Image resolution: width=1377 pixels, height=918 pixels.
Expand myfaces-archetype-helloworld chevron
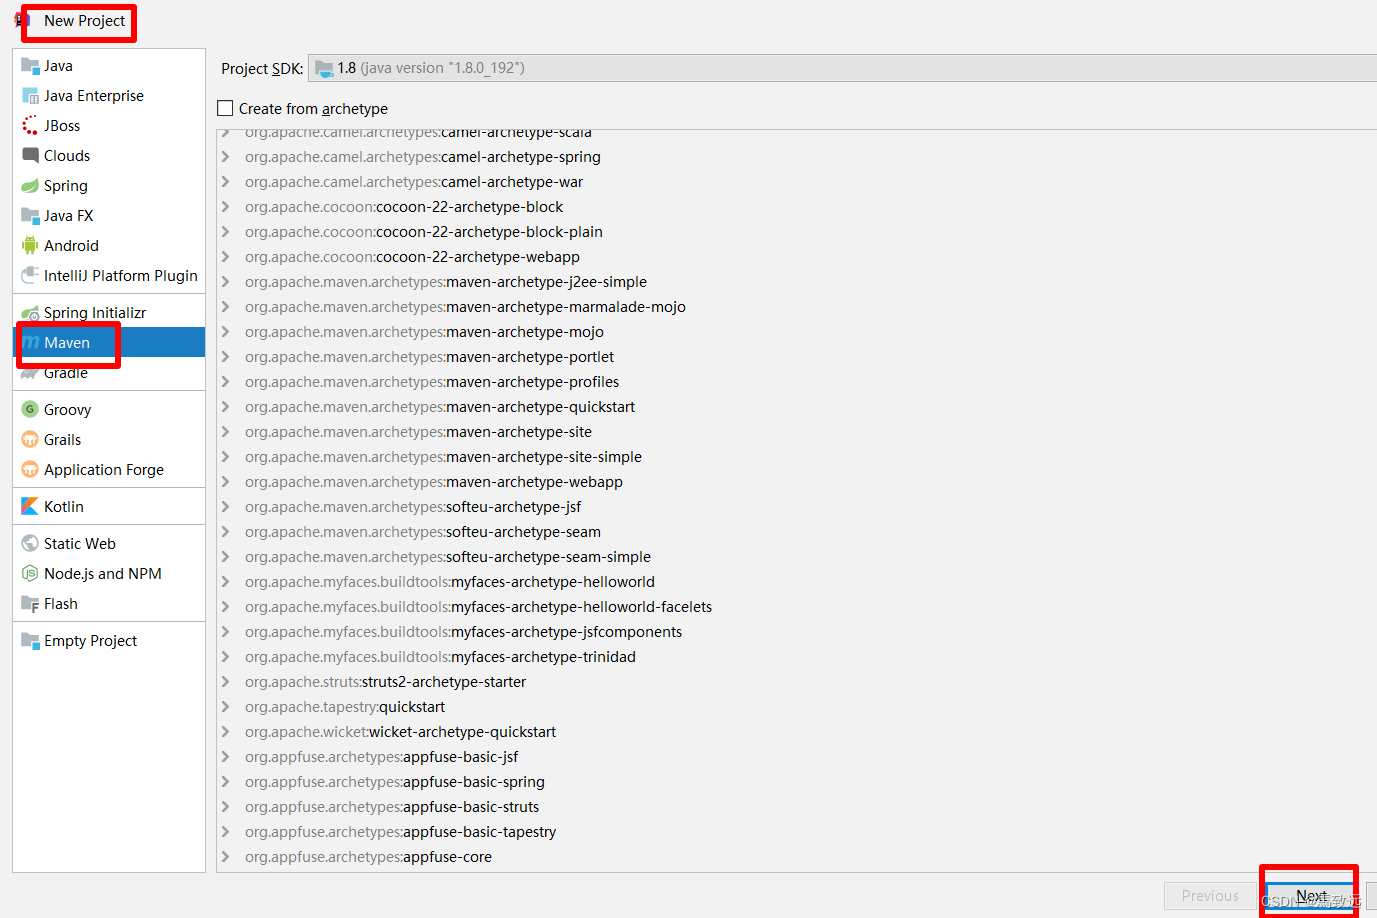point(225,582)
